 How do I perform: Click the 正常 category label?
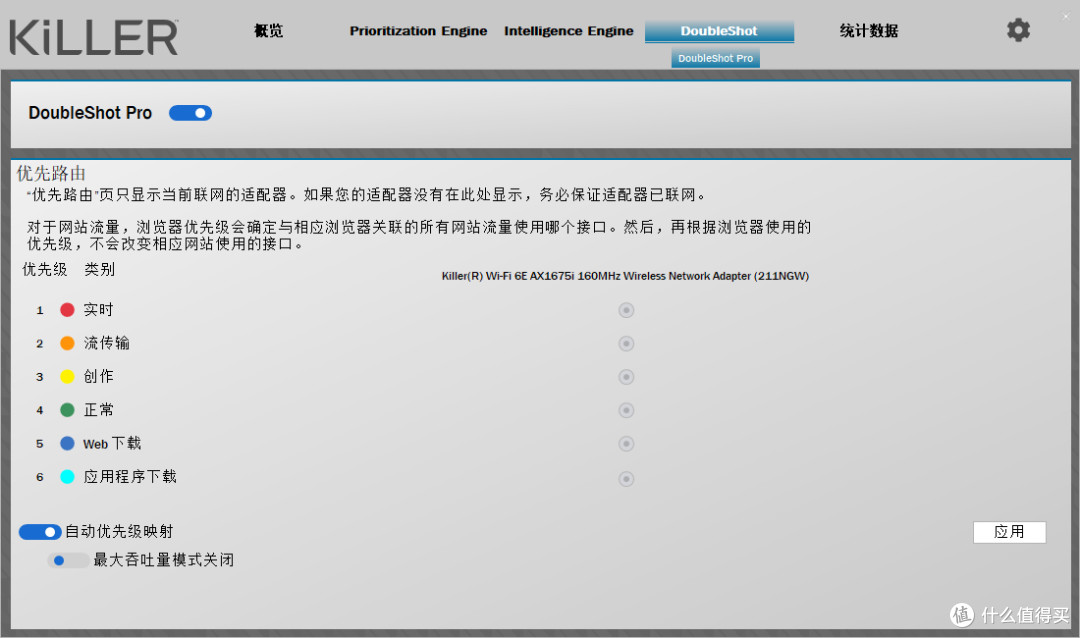coord(98,409)
